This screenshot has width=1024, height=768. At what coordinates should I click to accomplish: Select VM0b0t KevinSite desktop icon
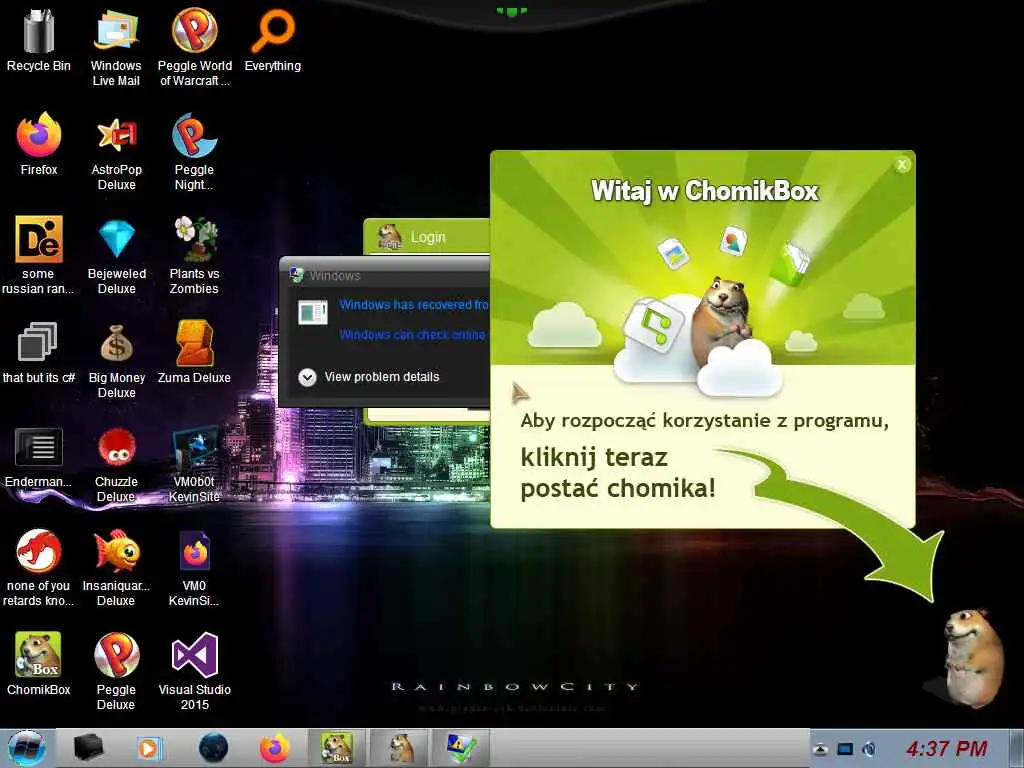tap(194, 464)
